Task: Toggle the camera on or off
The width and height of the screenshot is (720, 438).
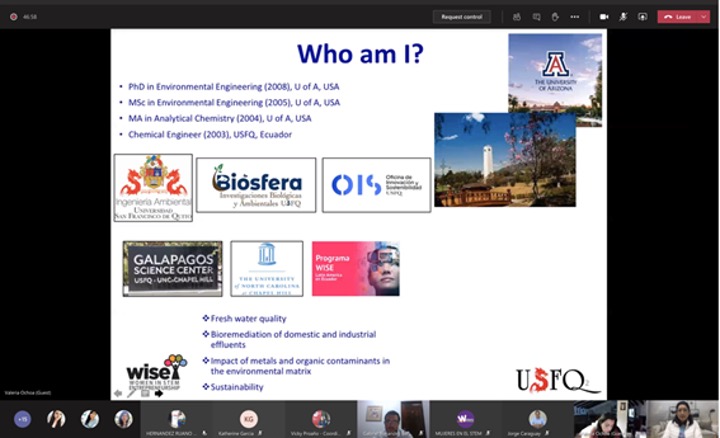Action: point(604,17)
